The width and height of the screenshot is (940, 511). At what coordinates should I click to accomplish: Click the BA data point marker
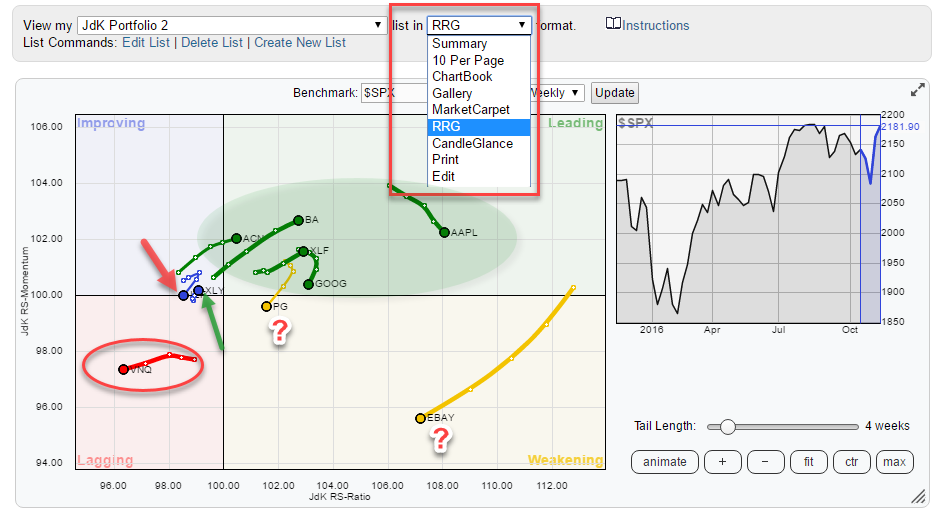[298, 221]
